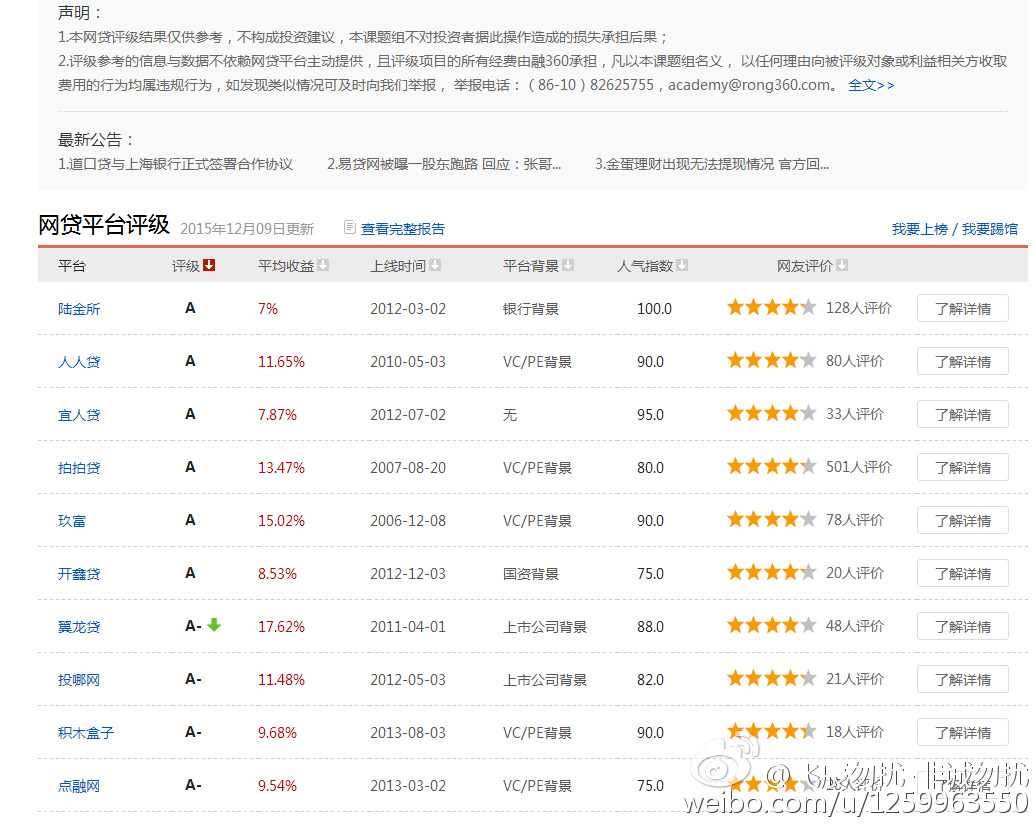Click the star rating in 翼龙贷 row
This screenshot has height=824, width=1035.
coord(772,625)
